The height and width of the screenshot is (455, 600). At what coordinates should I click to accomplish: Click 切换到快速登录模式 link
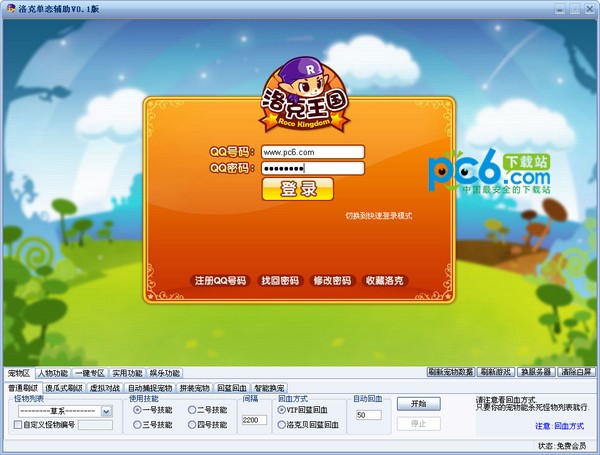point(379,216)
